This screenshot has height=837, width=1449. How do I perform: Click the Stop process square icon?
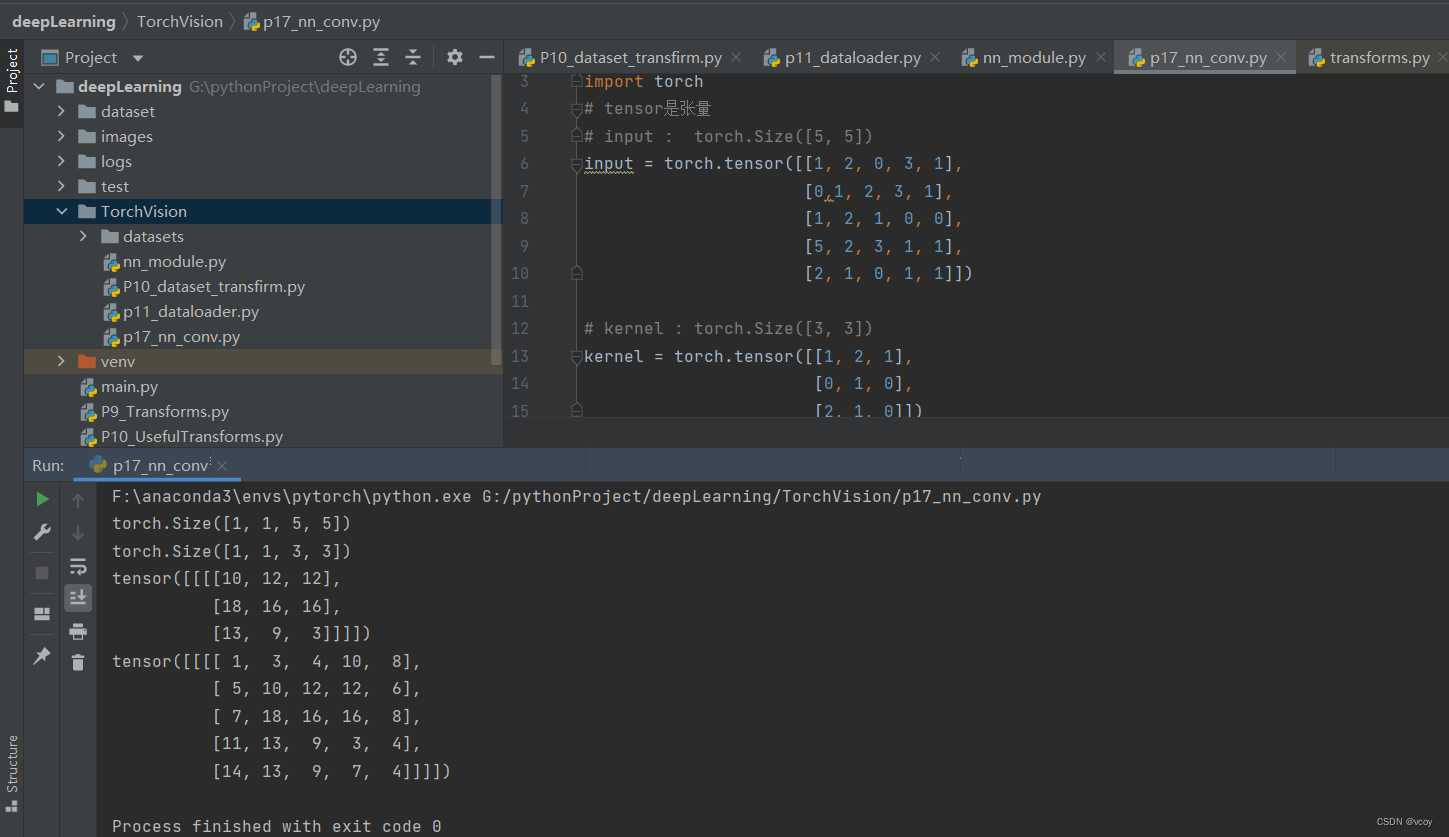click(x=42, y=573)
